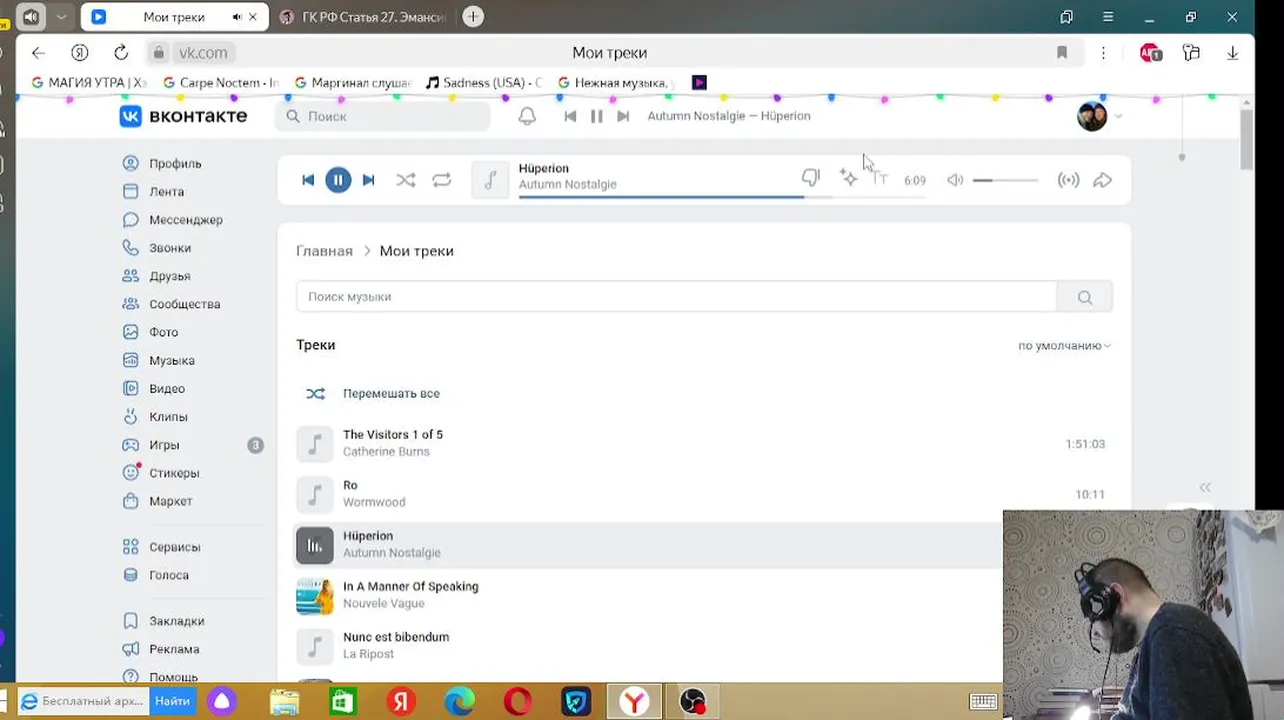Click header previous track button
The height and width of the screenshot is (720, 1284).
[570, 116]
